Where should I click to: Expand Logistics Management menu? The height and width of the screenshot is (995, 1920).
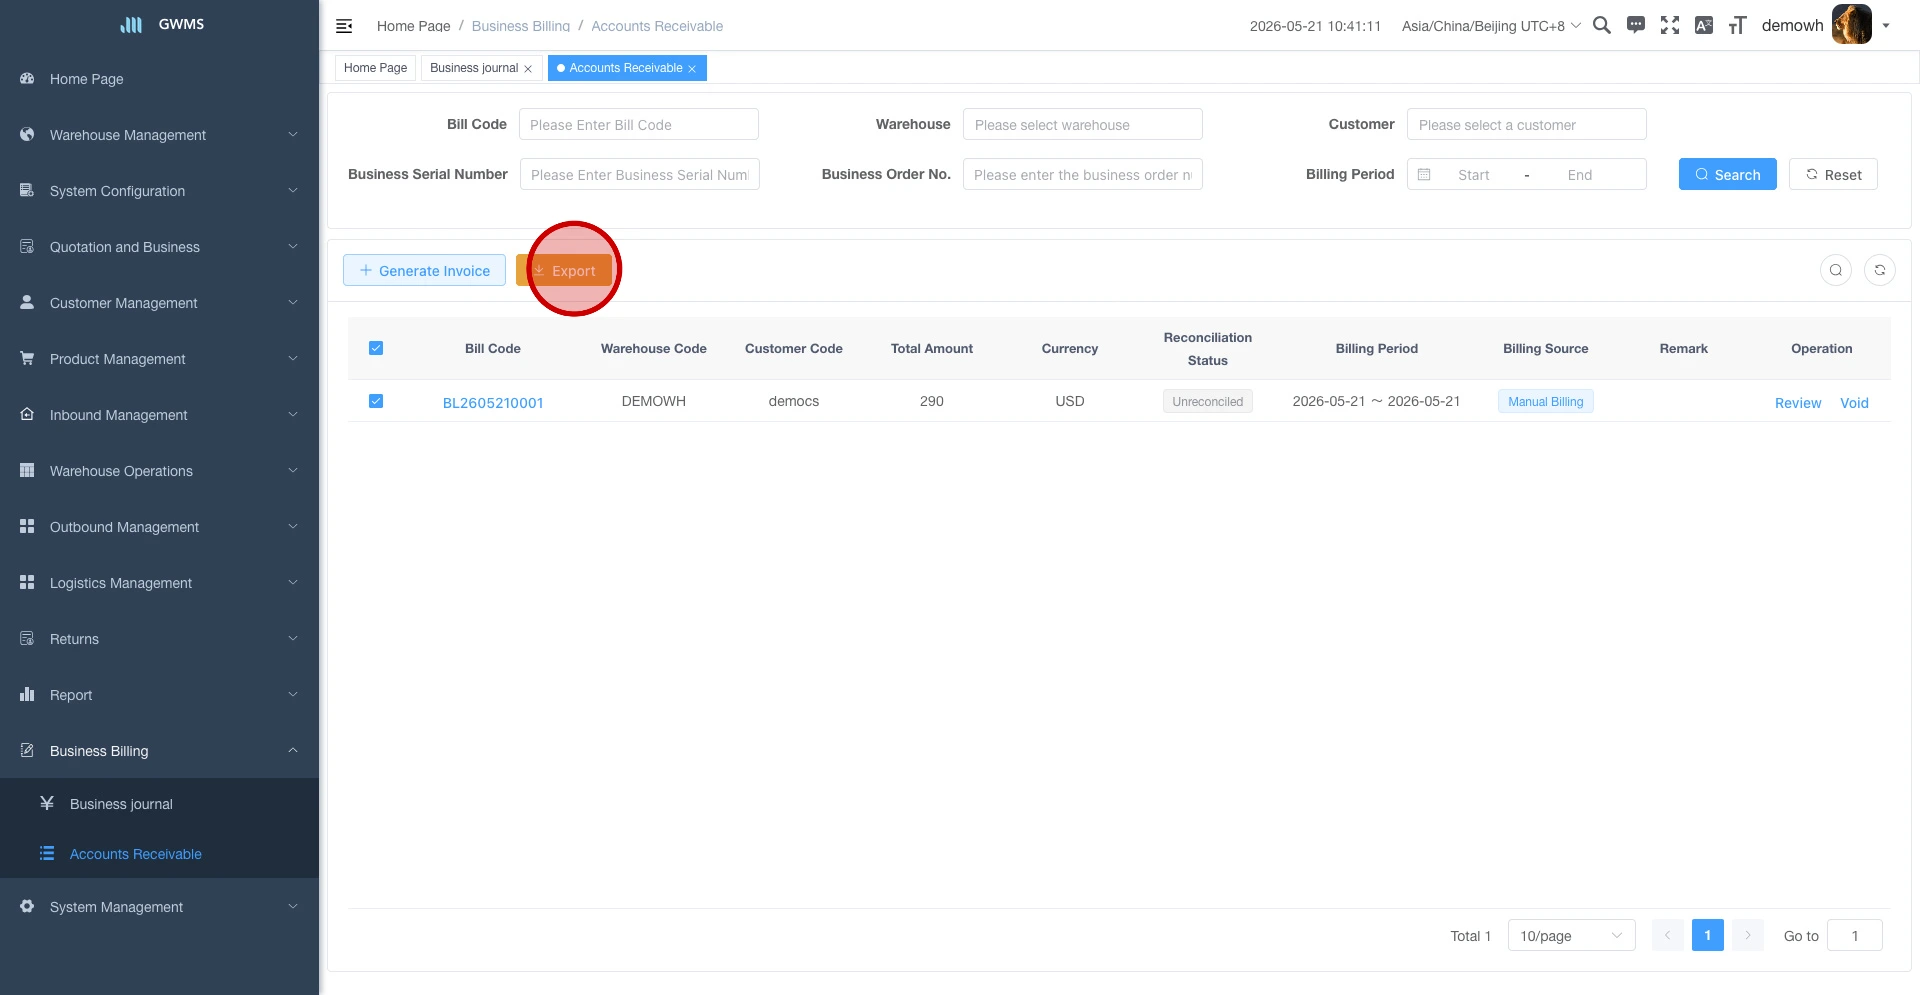[x=160, y=583]
